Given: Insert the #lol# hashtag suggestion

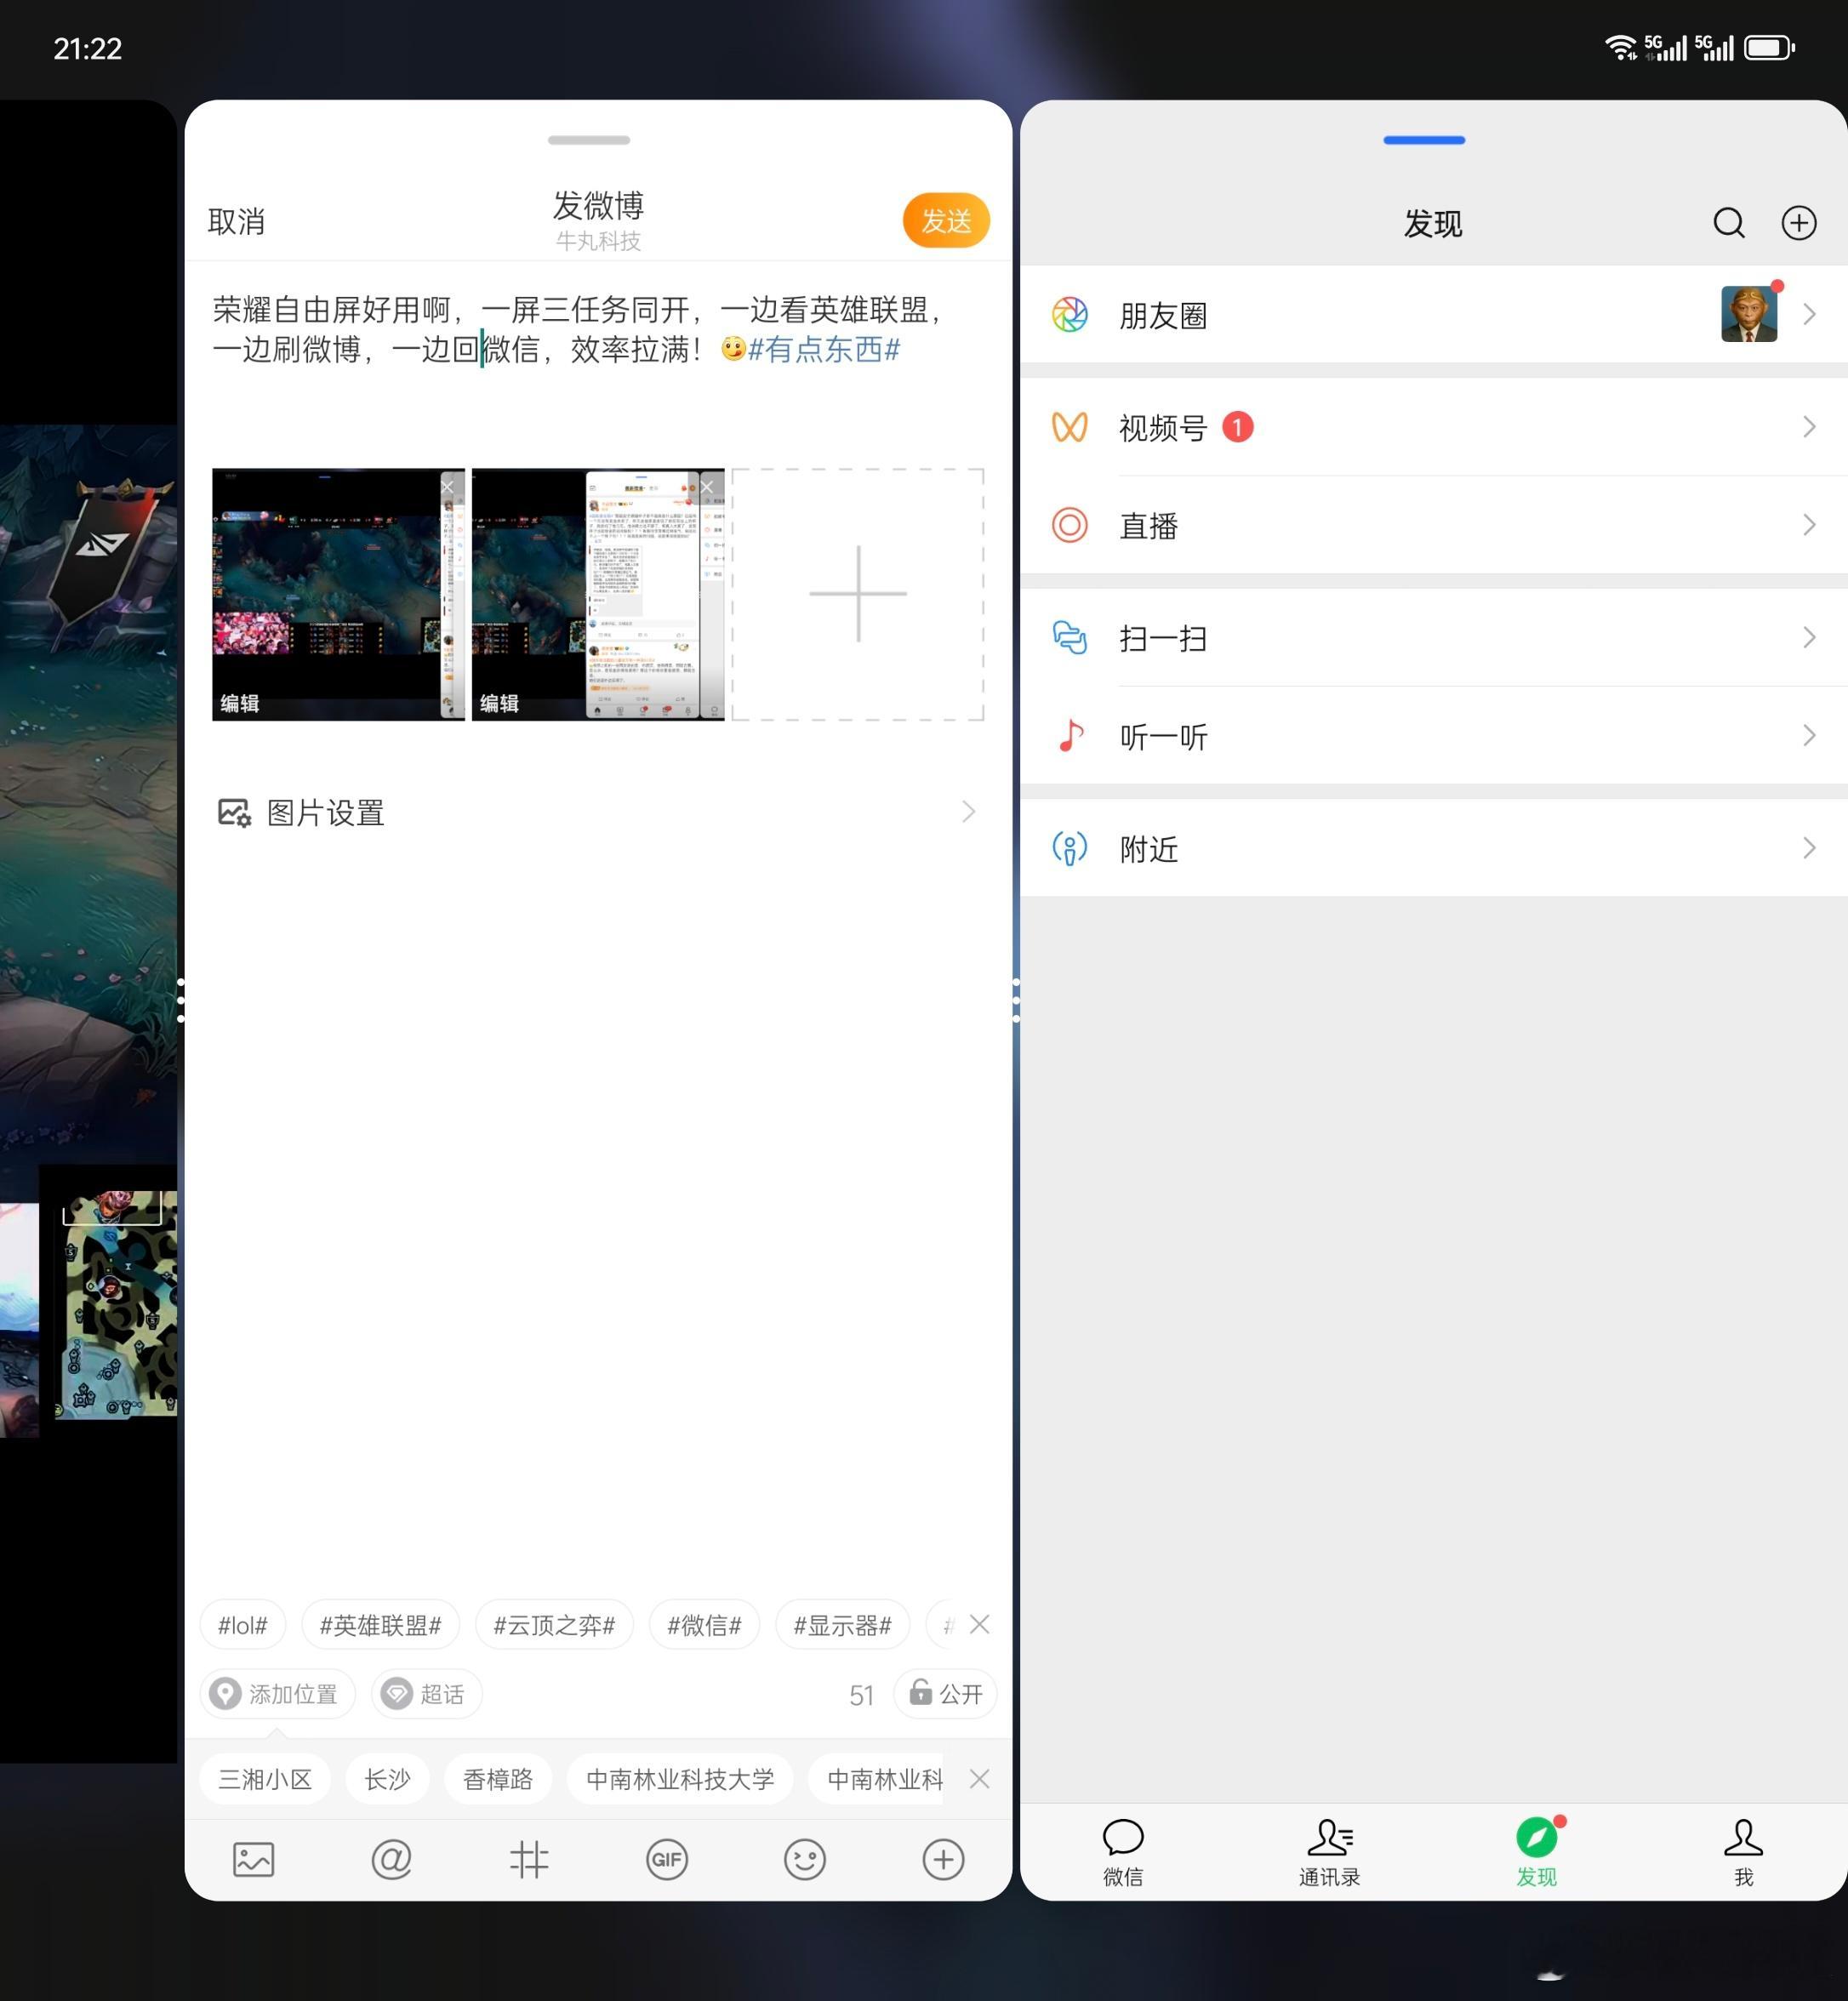Looking at the screenshot, I should point(243,1625).
